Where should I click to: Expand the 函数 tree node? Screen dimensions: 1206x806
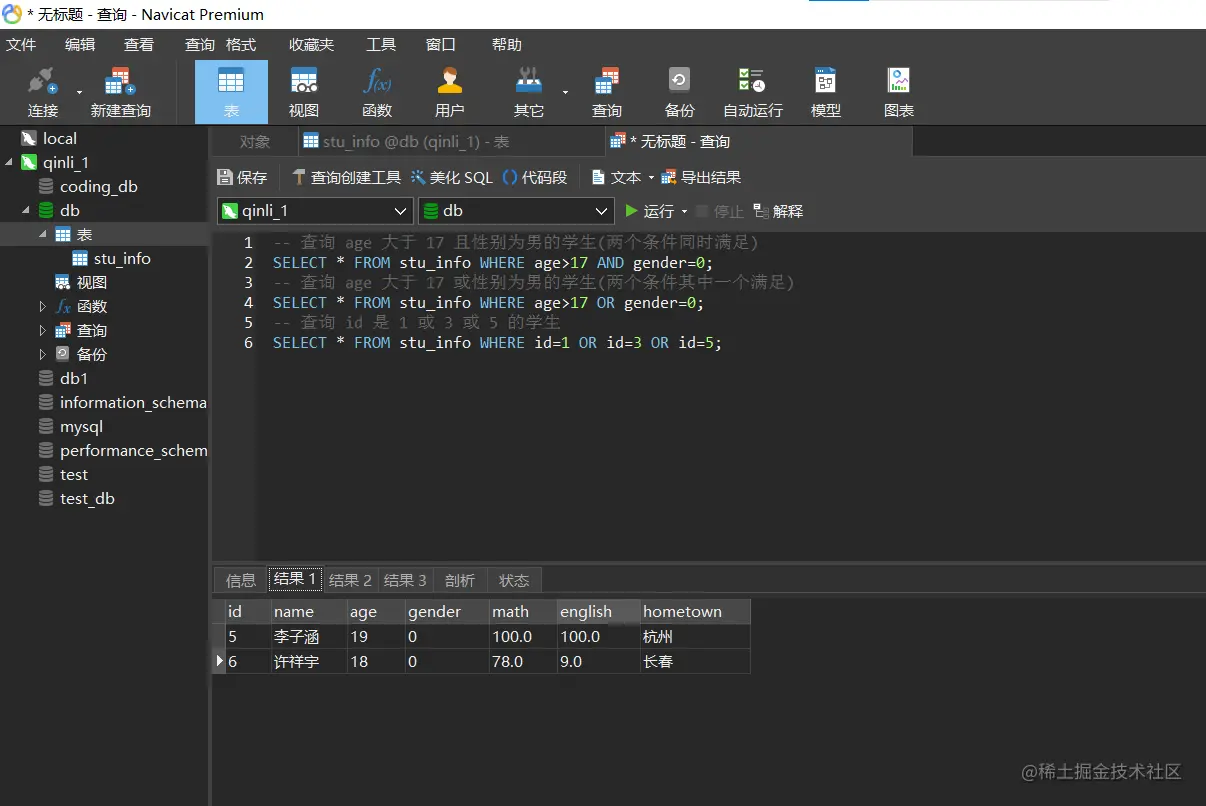click(x=43, y=307)
